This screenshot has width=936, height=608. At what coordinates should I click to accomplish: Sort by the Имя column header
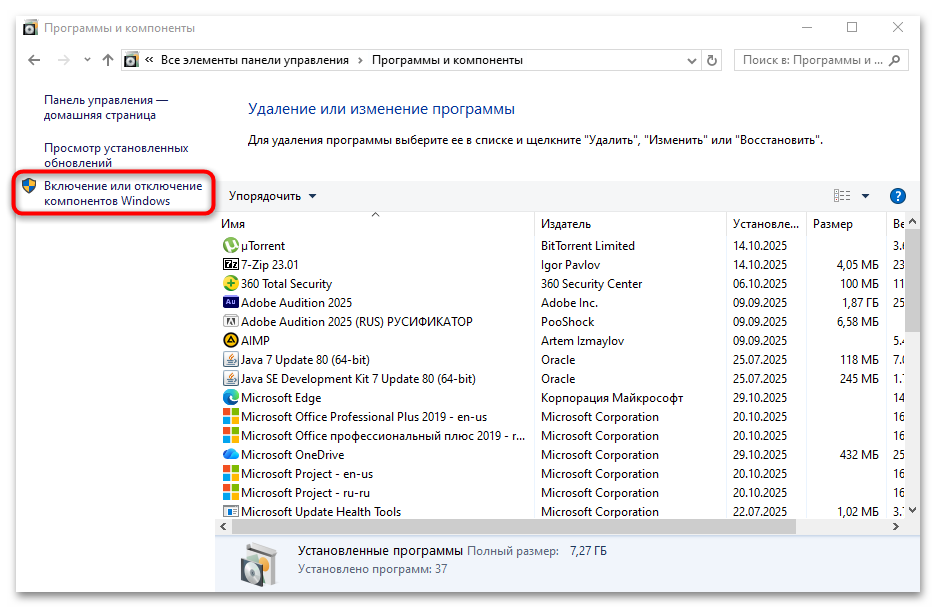point(375,224)
